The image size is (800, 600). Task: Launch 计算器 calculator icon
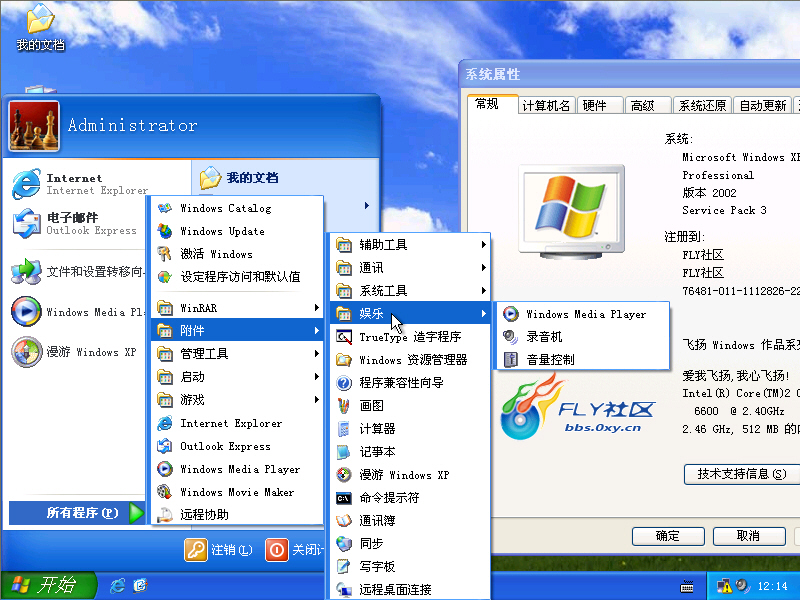(x=344, y=429)
